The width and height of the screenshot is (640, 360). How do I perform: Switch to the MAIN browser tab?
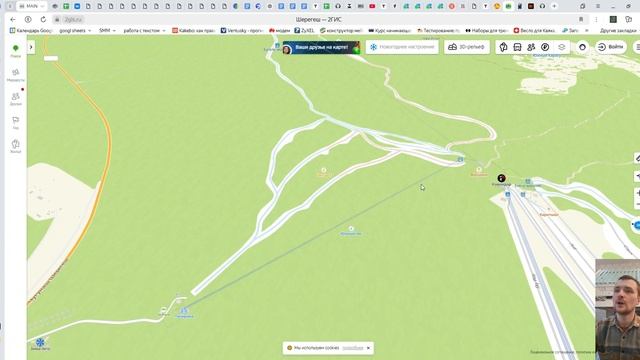pos(32,6)
